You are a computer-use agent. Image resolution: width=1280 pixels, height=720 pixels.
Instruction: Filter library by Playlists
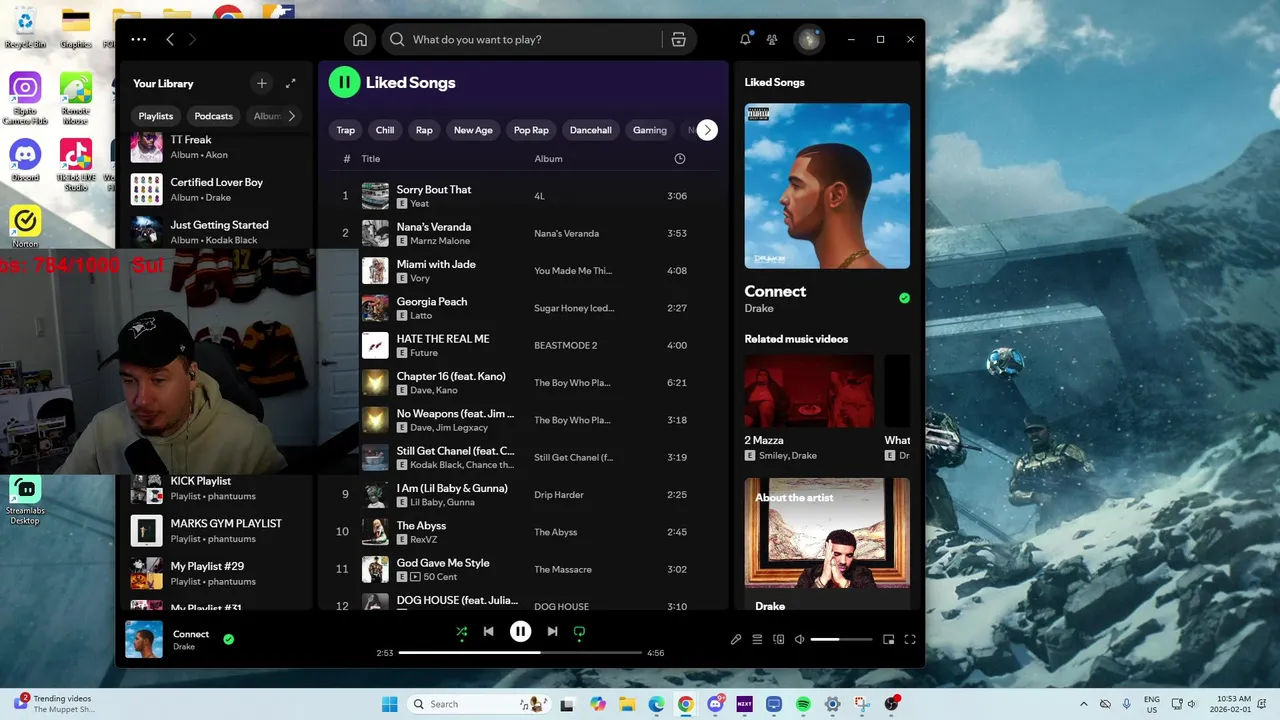click(156, 116)
